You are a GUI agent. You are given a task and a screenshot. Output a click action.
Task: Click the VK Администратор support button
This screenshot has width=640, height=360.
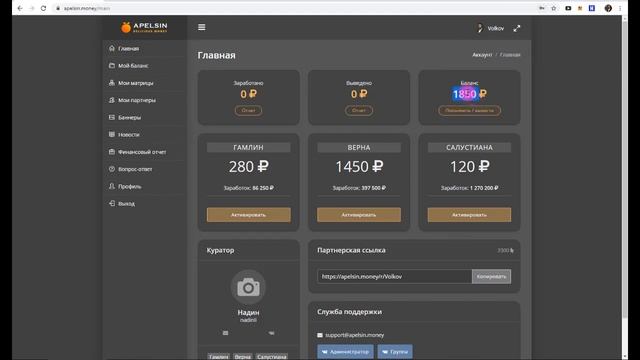point(345,351)
